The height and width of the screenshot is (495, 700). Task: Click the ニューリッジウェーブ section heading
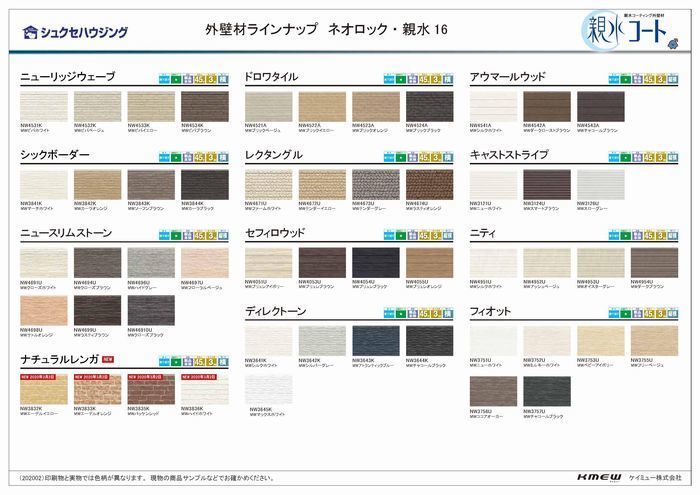68,77
